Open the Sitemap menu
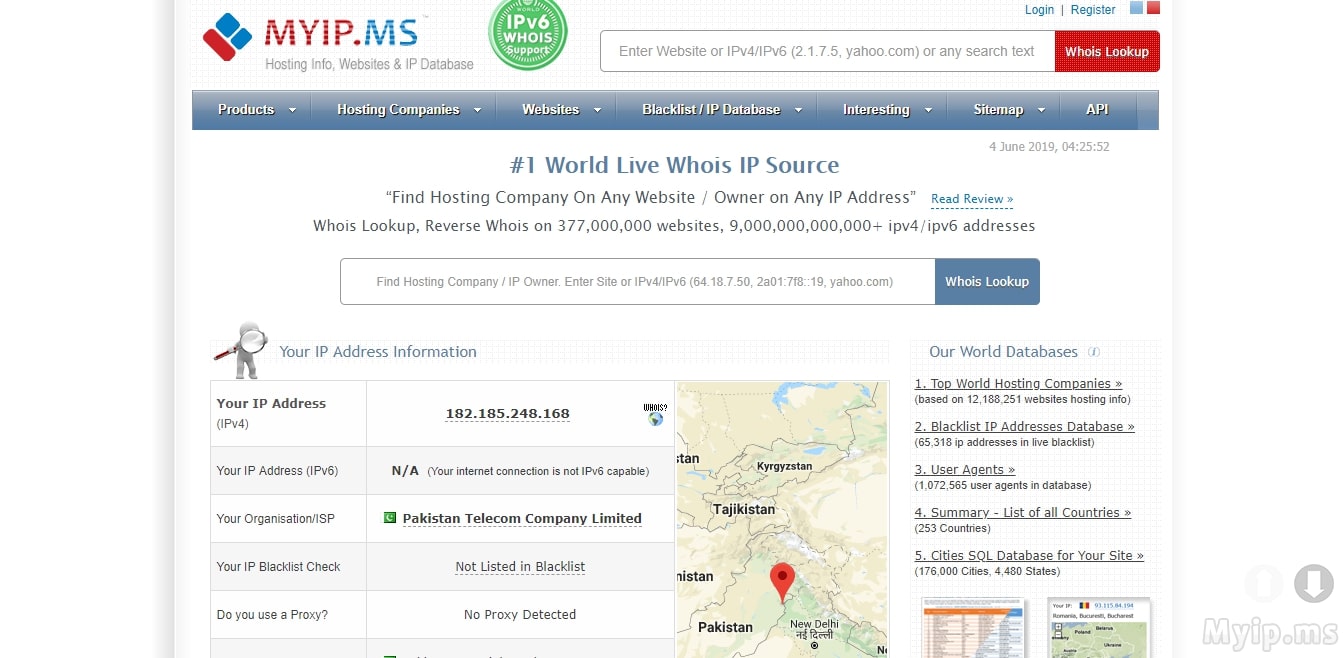Viewport: 1343px width, 658px height. point(998,110)
